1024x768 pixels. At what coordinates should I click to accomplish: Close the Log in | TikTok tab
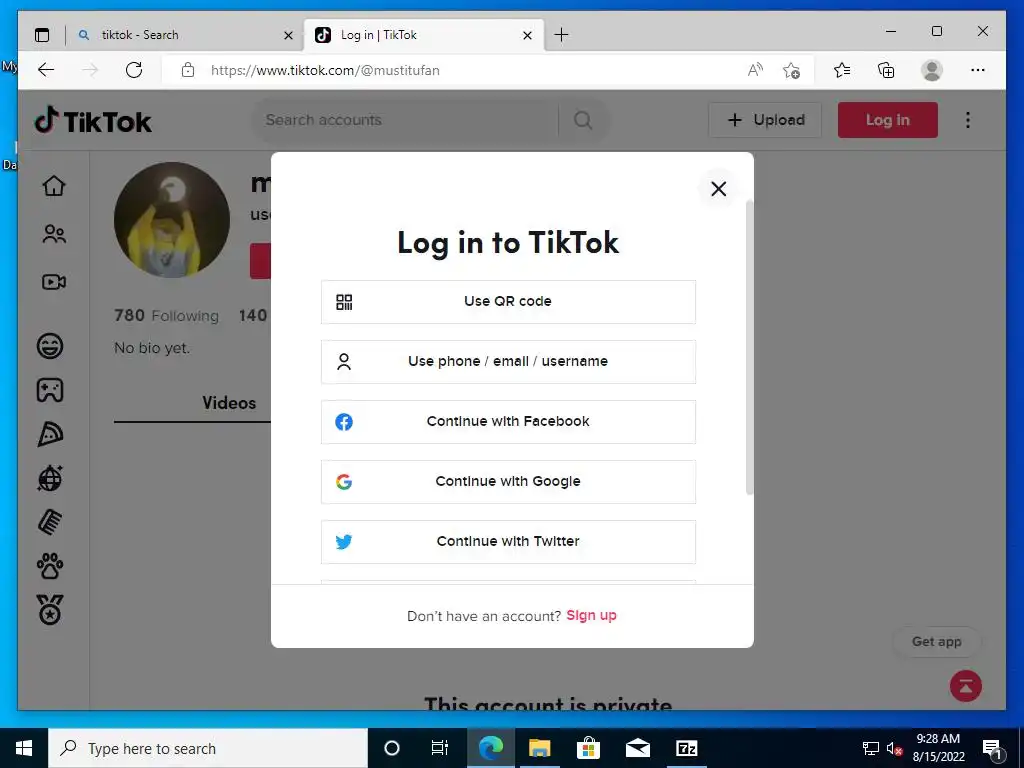(x=528, y=35)
